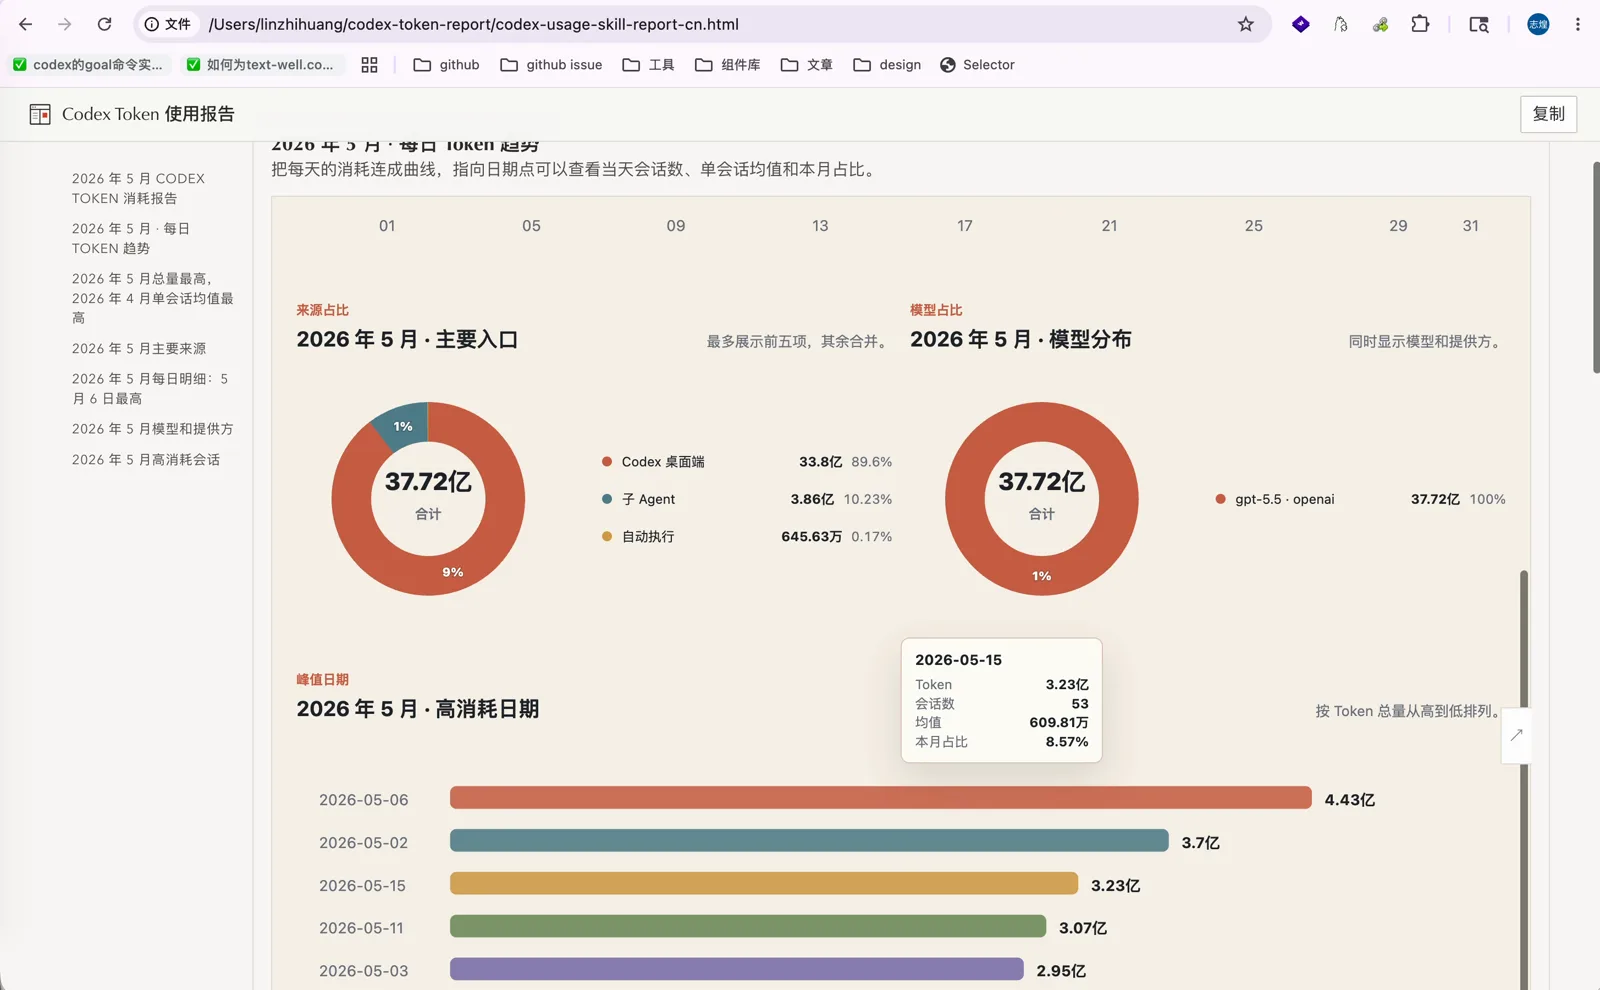Click the 645.63万 value

click(x=811, y=536)
